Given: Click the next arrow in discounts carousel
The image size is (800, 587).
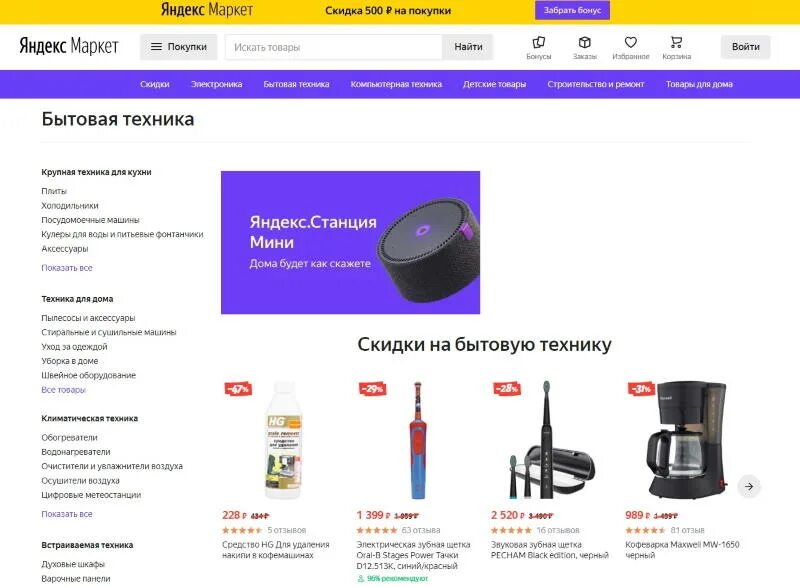Looking at the screenshot, I should pyautogui.click(x=749, y=486).
